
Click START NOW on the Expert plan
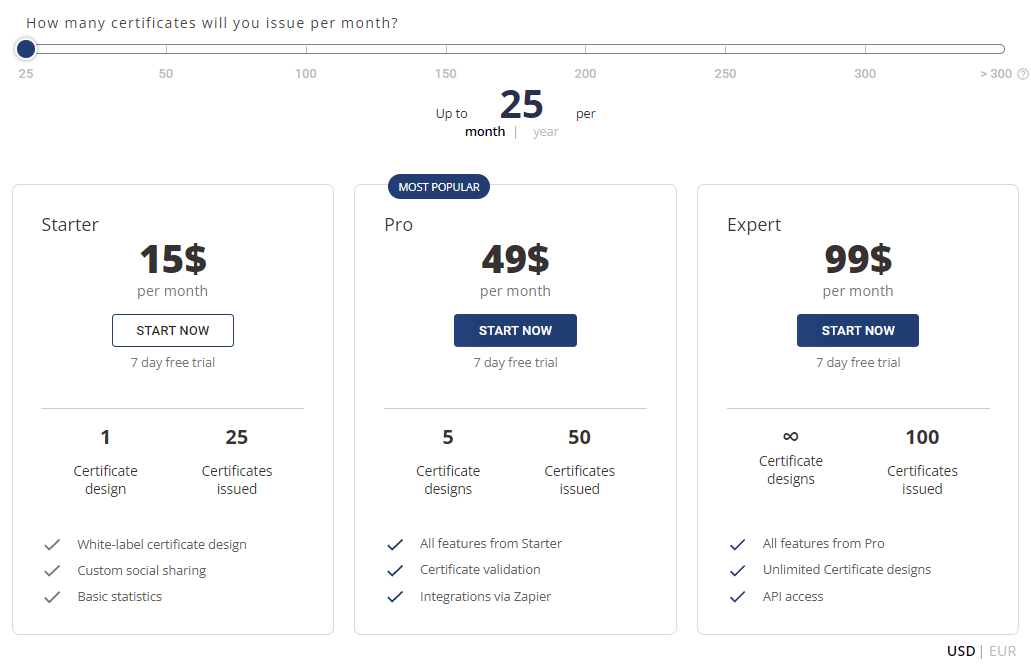pyautogui.click(x=857, y=330)
